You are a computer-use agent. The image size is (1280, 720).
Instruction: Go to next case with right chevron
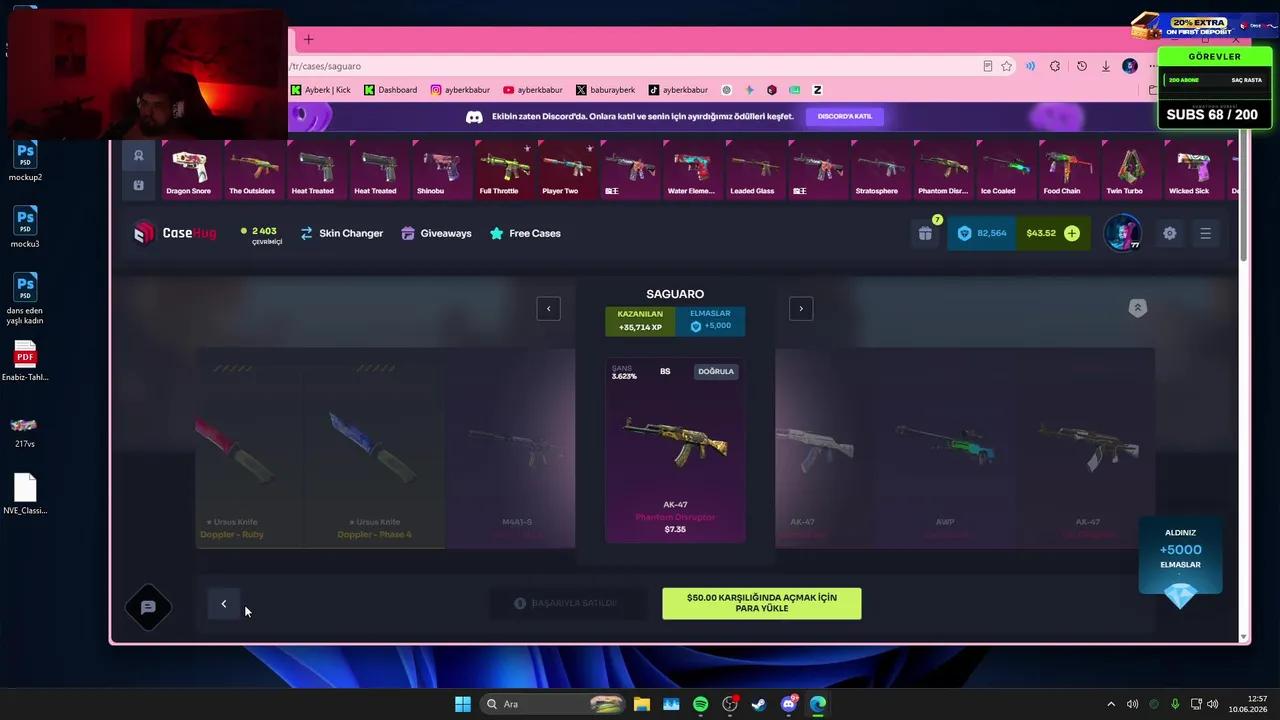click(801, 309)
